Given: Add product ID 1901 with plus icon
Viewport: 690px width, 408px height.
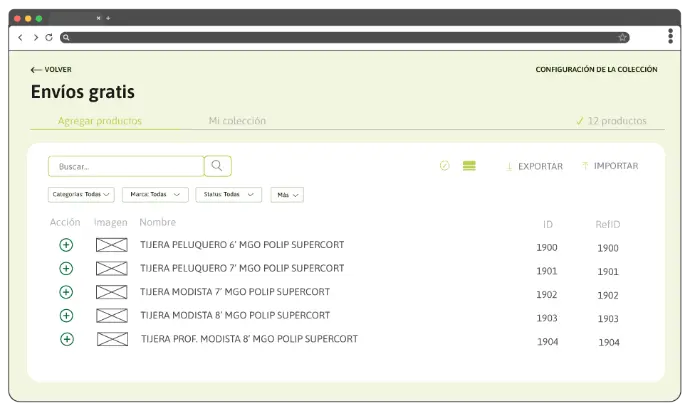Looking at the screenshot, I should (66, 268).
